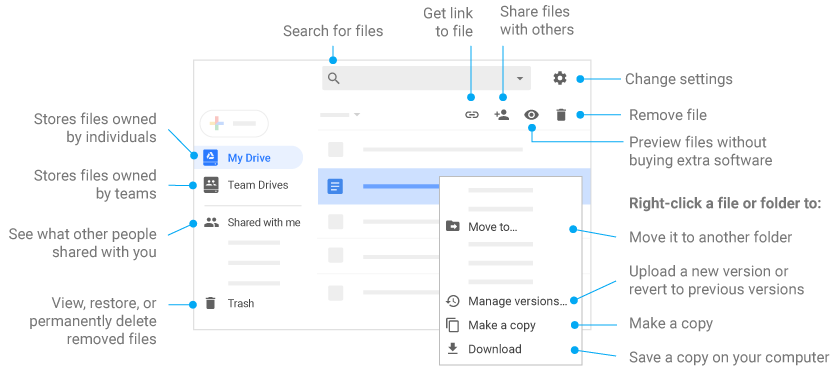Screen dimensions: 835x377
Task: Select My Drive in the sidebar
Action: pyautogui.click(x=249, y=158)
